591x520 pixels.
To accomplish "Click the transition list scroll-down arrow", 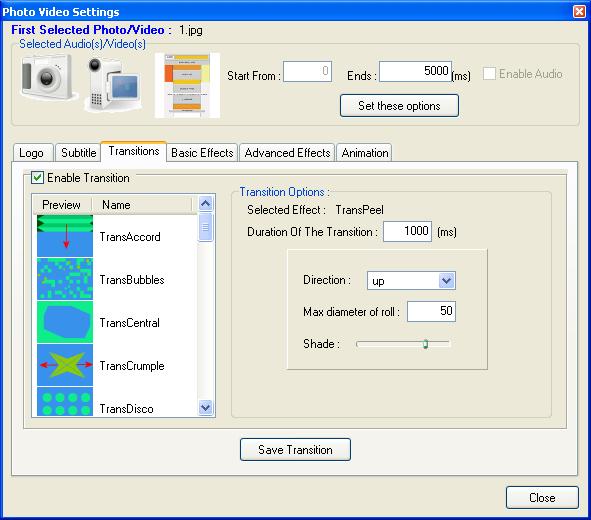I will pos(205,407).
